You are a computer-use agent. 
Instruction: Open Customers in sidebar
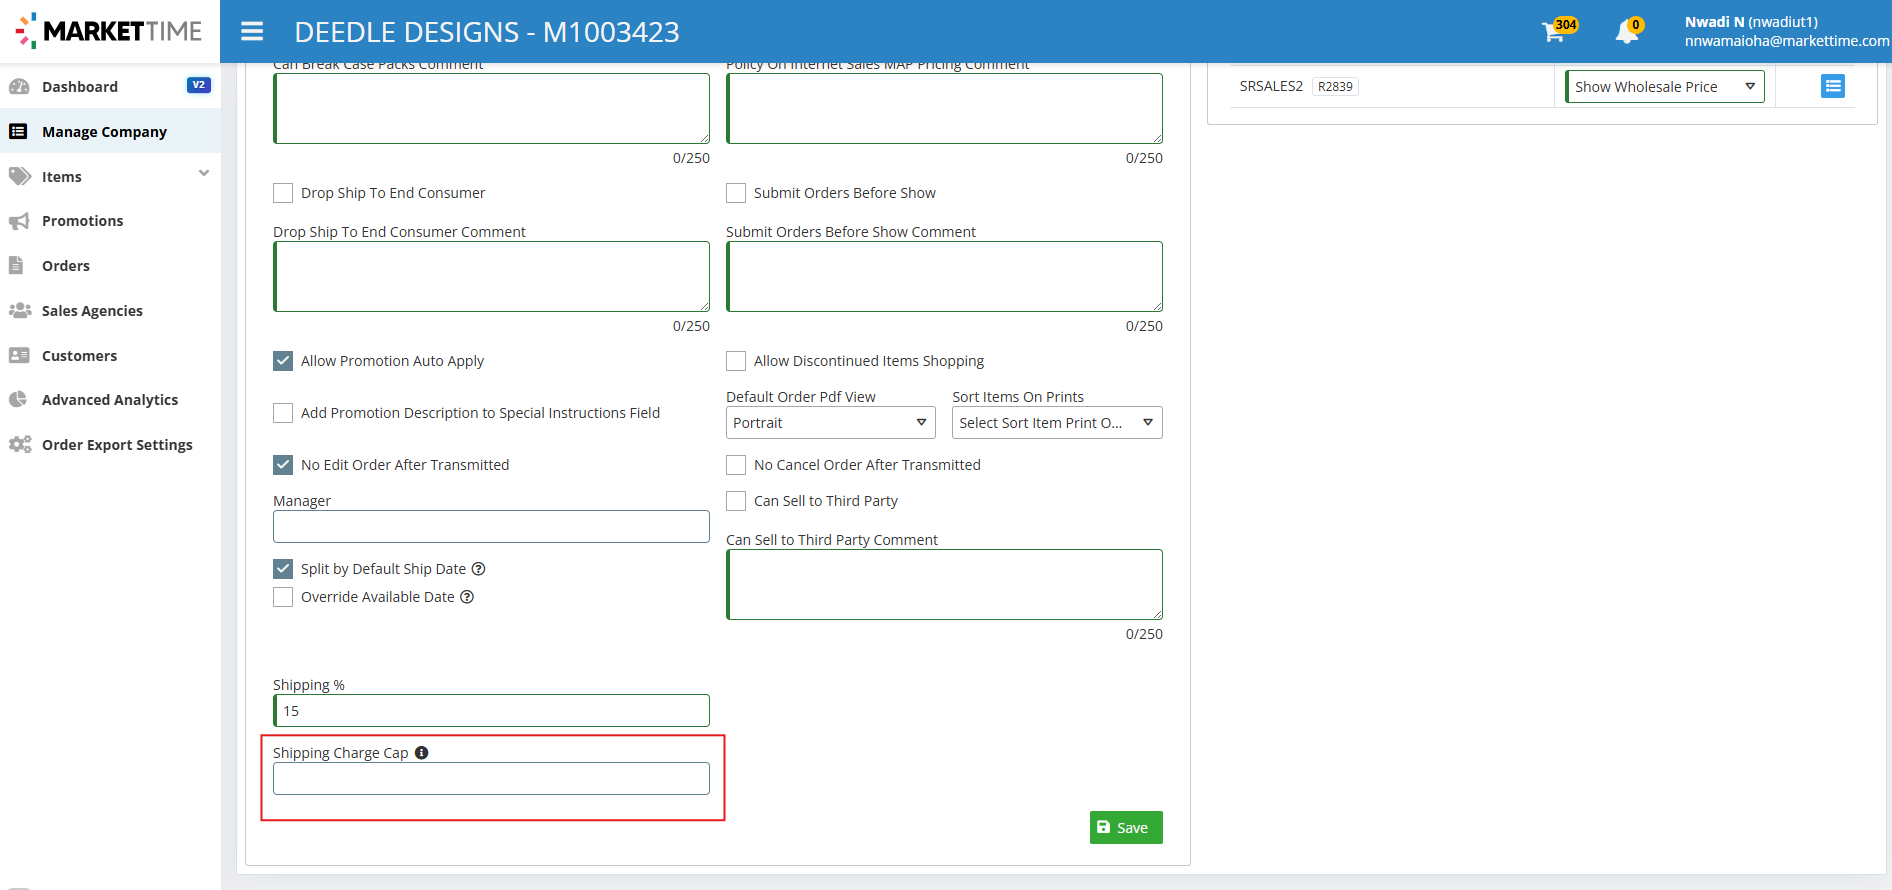(x=79, y=356)
